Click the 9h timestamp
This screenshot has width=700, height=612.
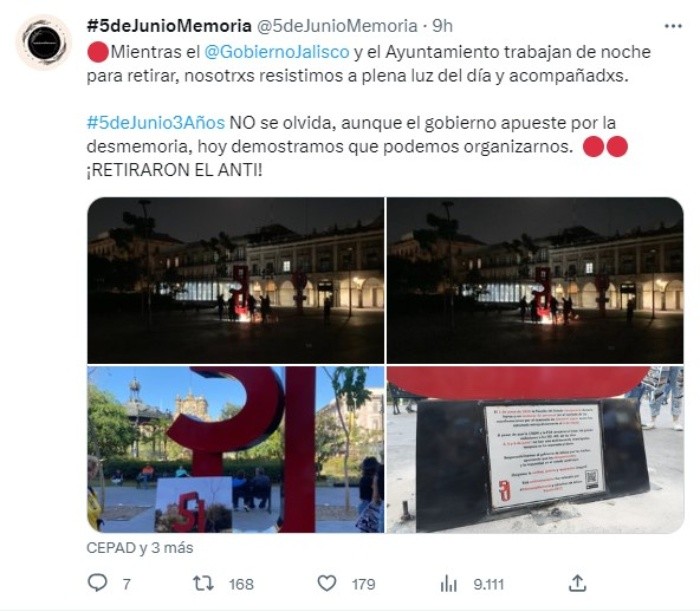click(442, 26)
